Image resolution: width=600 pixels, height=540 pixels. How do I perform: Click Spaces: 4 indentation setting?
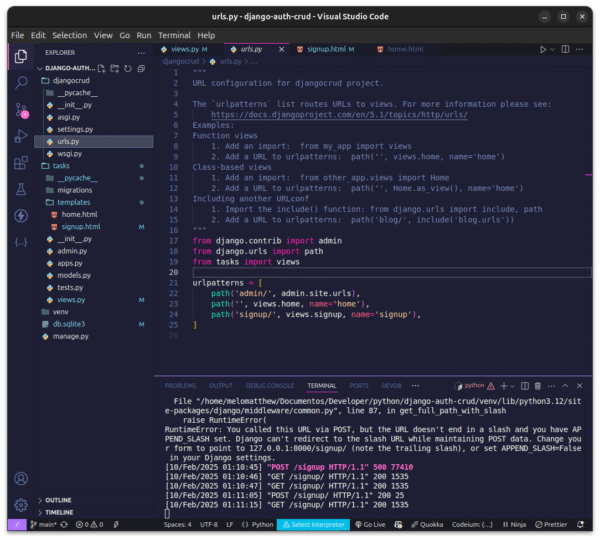pyautogui.click(x=178, y=524)
